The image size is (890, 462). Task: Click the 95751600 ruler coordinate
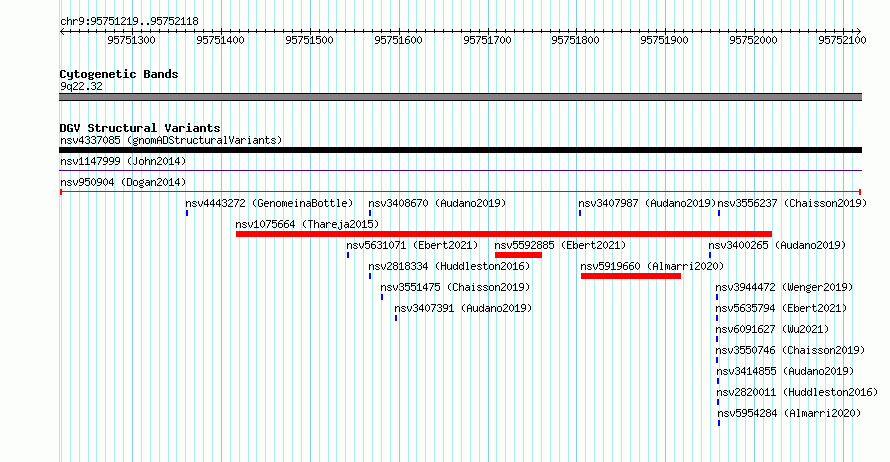pyautogui.click(x=398, y=40)
